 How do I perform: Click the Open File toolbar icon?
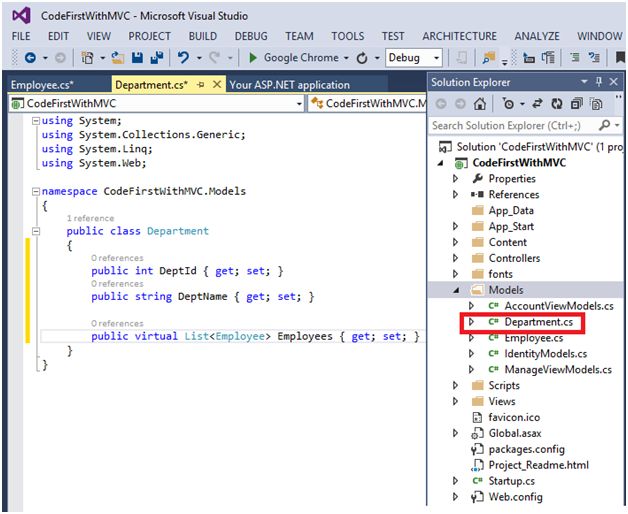pyautogui.click(x=117, y=58)
